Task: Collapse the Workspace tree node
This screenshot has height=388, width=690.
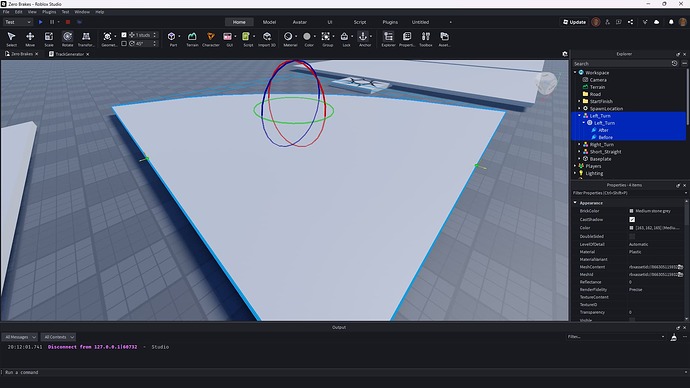Action: coord(575,73)
